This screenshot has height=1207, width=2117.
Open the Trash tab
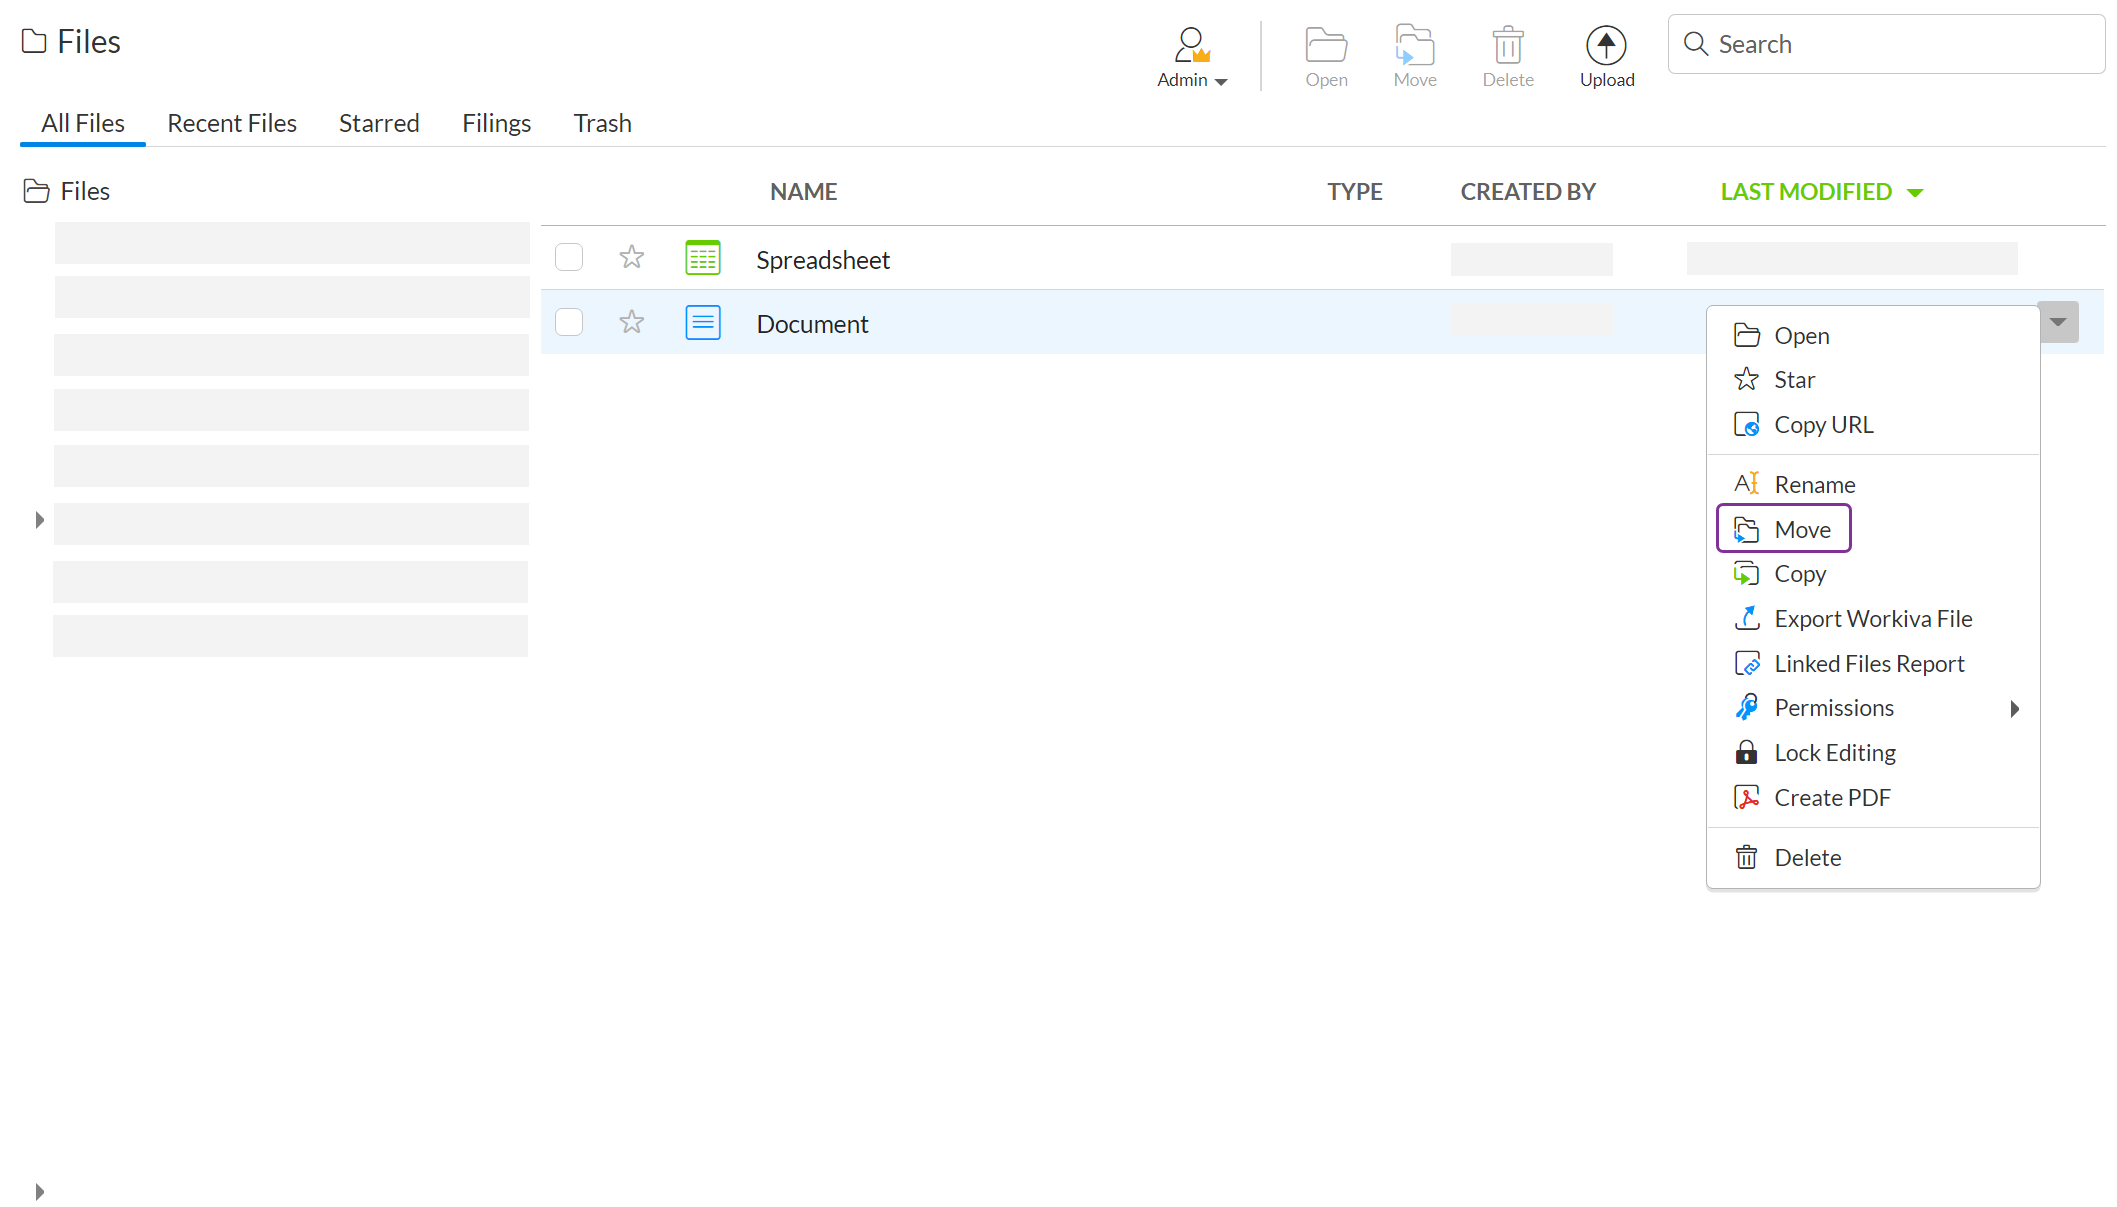(x=602, y=123)
